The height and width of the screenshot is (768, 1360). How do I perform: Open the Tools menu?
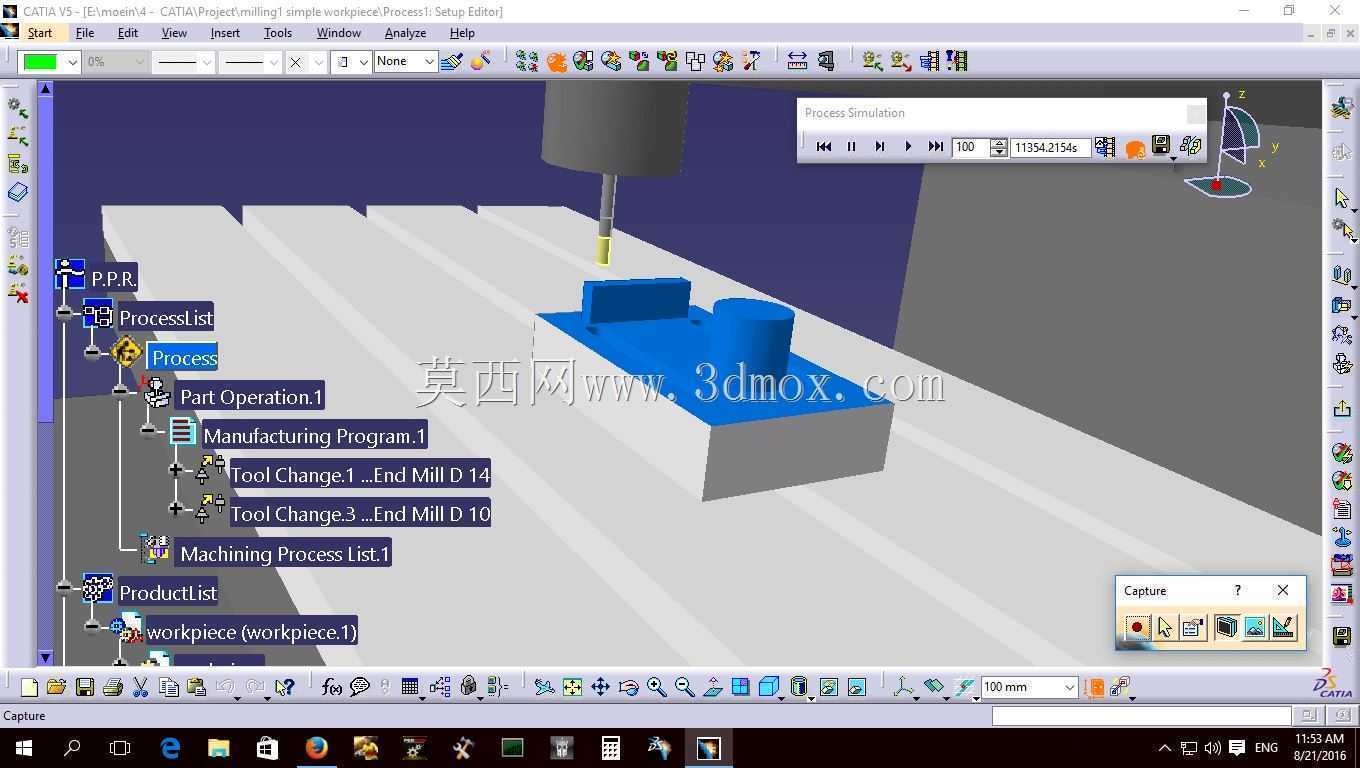(278, 33)
